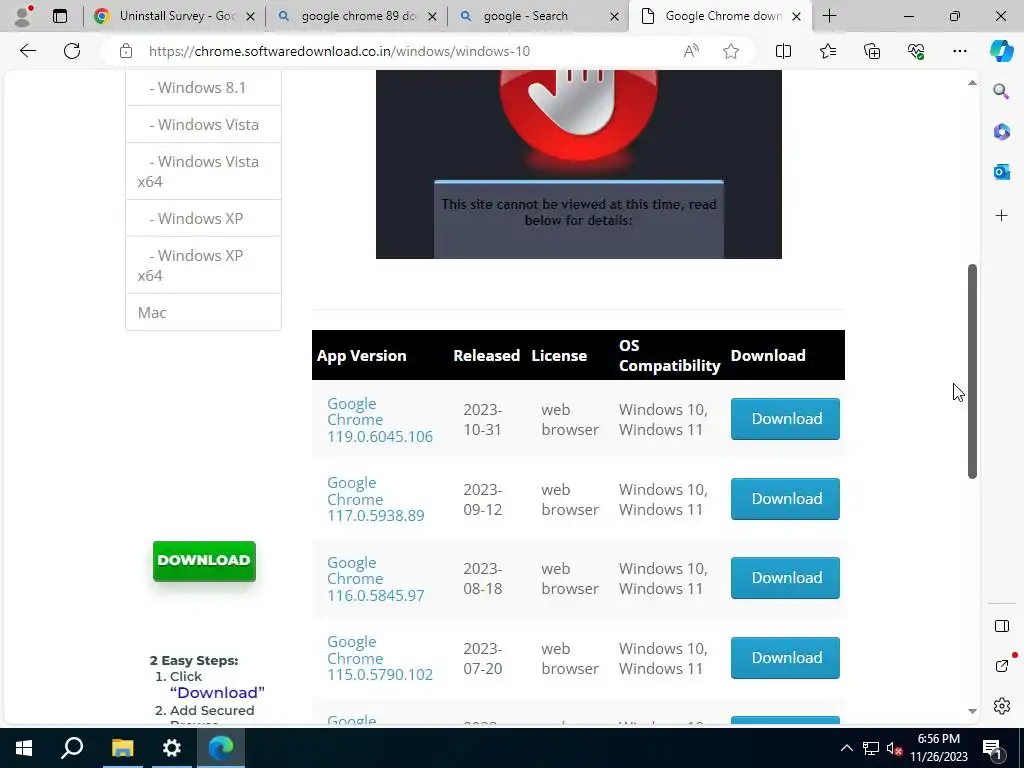Screen dimensions: 1024x768
Task: Open Outlook in the sidebar
Action: [1001, 172]
